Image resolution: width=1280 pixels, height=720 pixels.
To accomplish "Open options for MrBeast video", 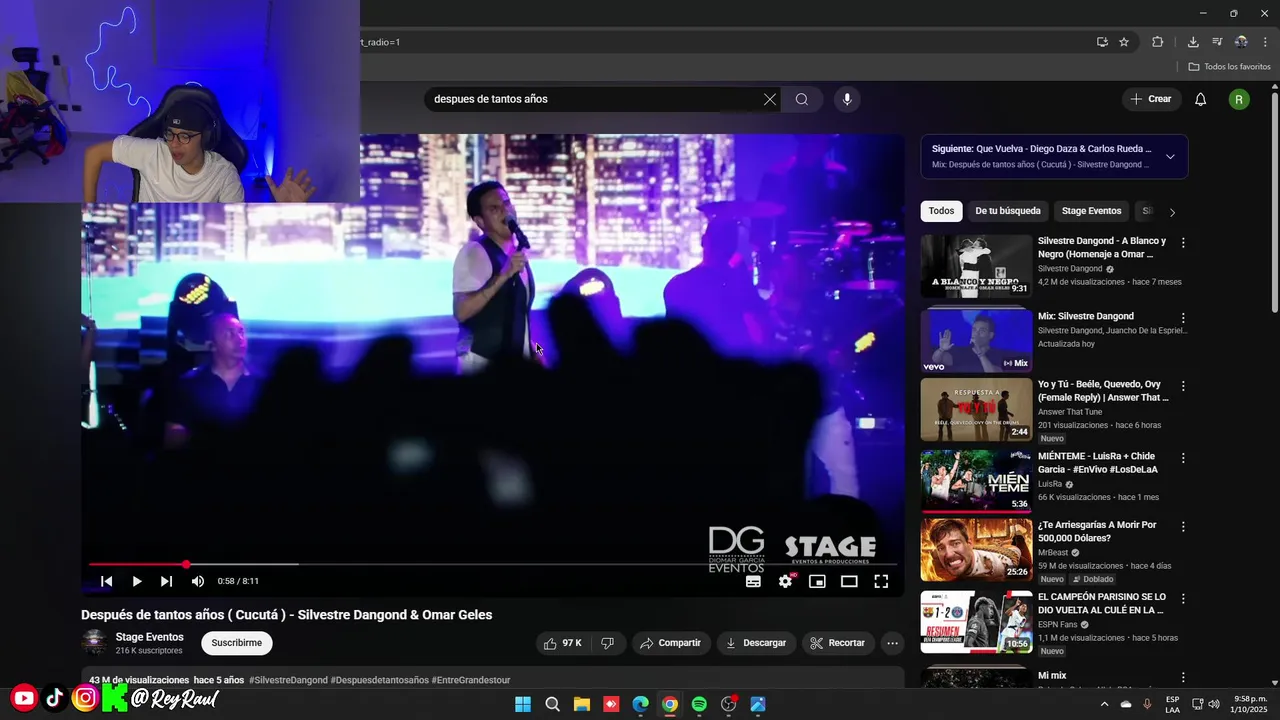I will [x=1183, y=526].
